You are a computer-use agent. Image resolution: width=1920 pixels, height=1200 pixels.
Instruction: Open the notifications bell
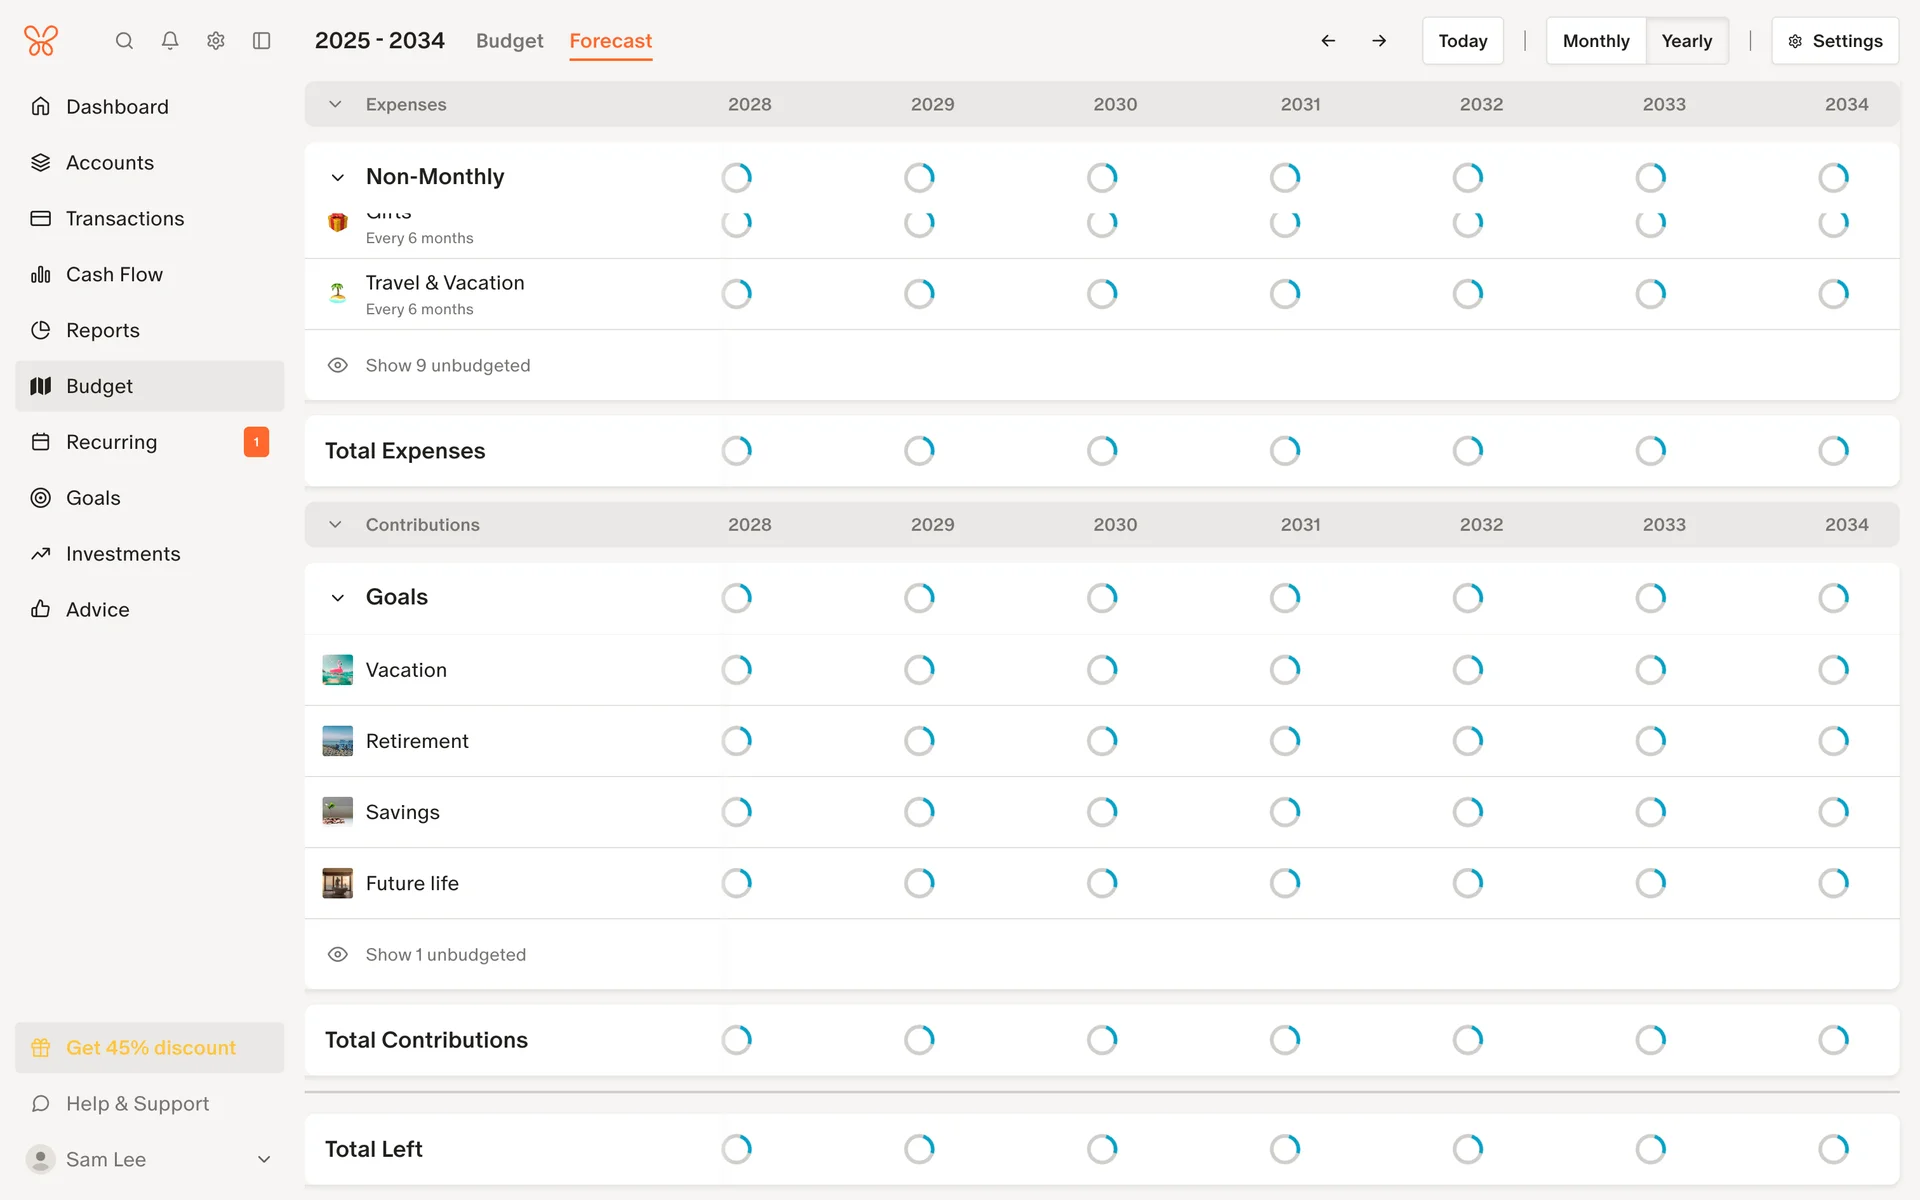[170, 41]
